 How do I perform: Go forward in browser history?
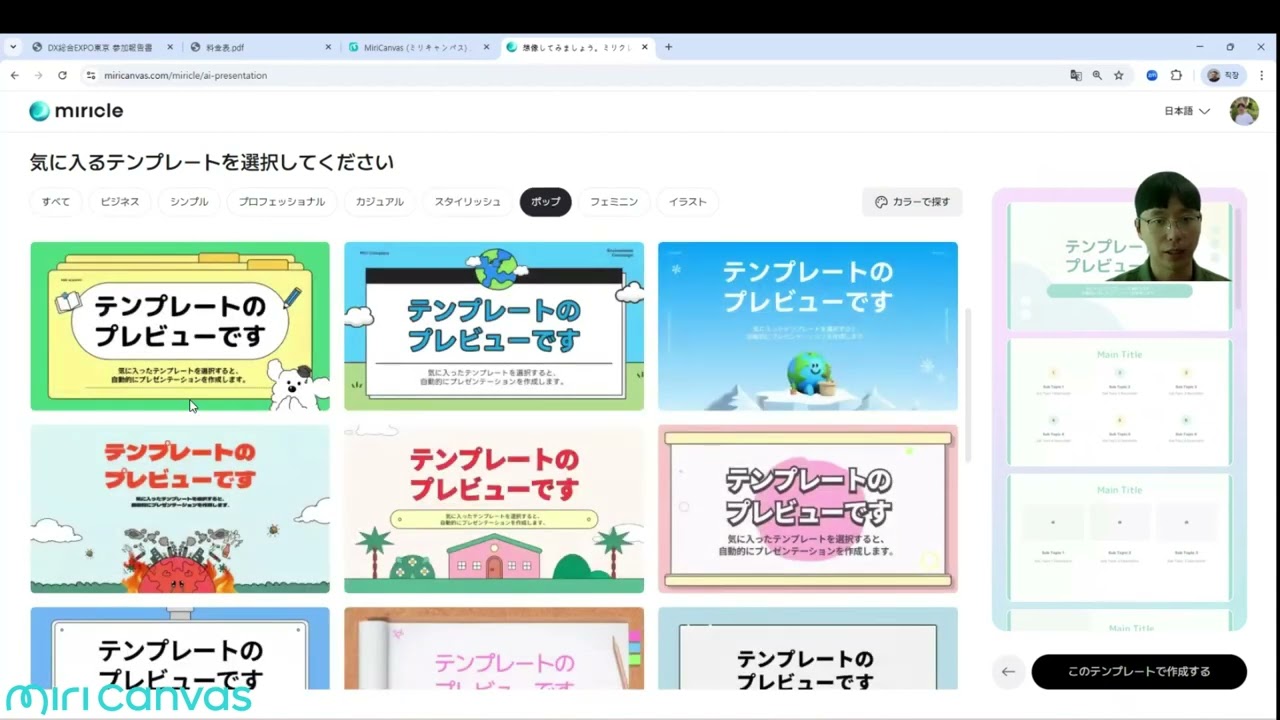[x=38, y=75]
